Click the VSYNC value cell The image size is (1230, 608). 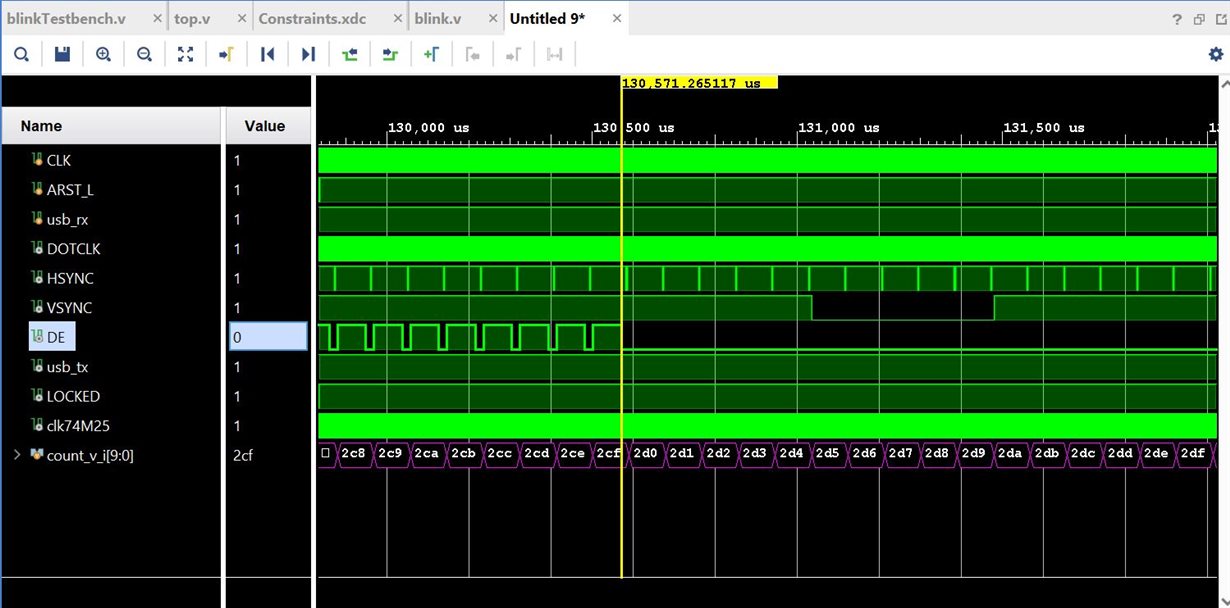point(268,308)
